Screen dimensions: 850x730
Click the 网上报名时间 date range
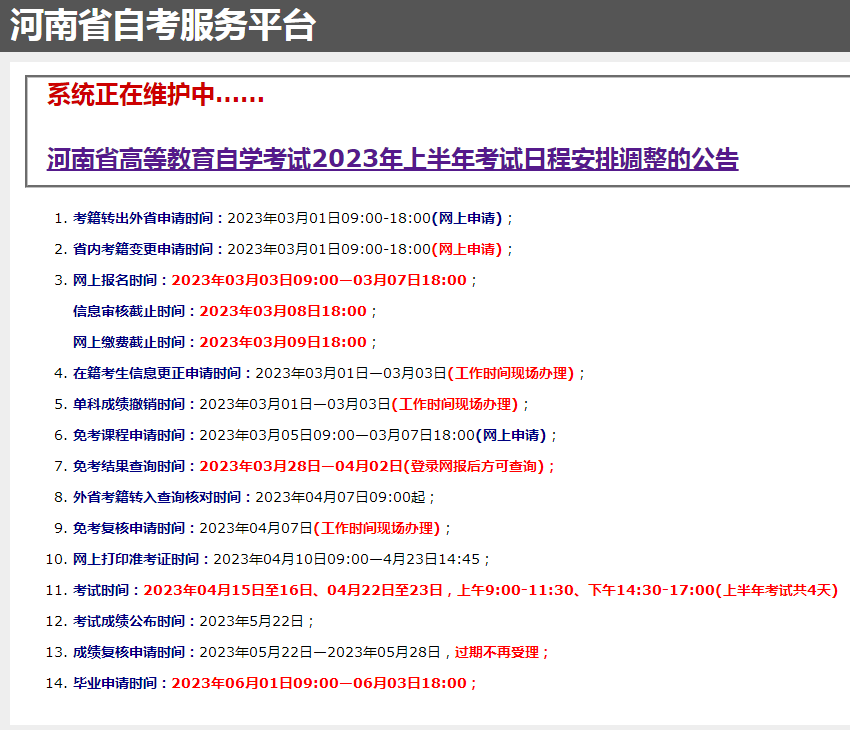pyautogui.click(x=318, y=280)
